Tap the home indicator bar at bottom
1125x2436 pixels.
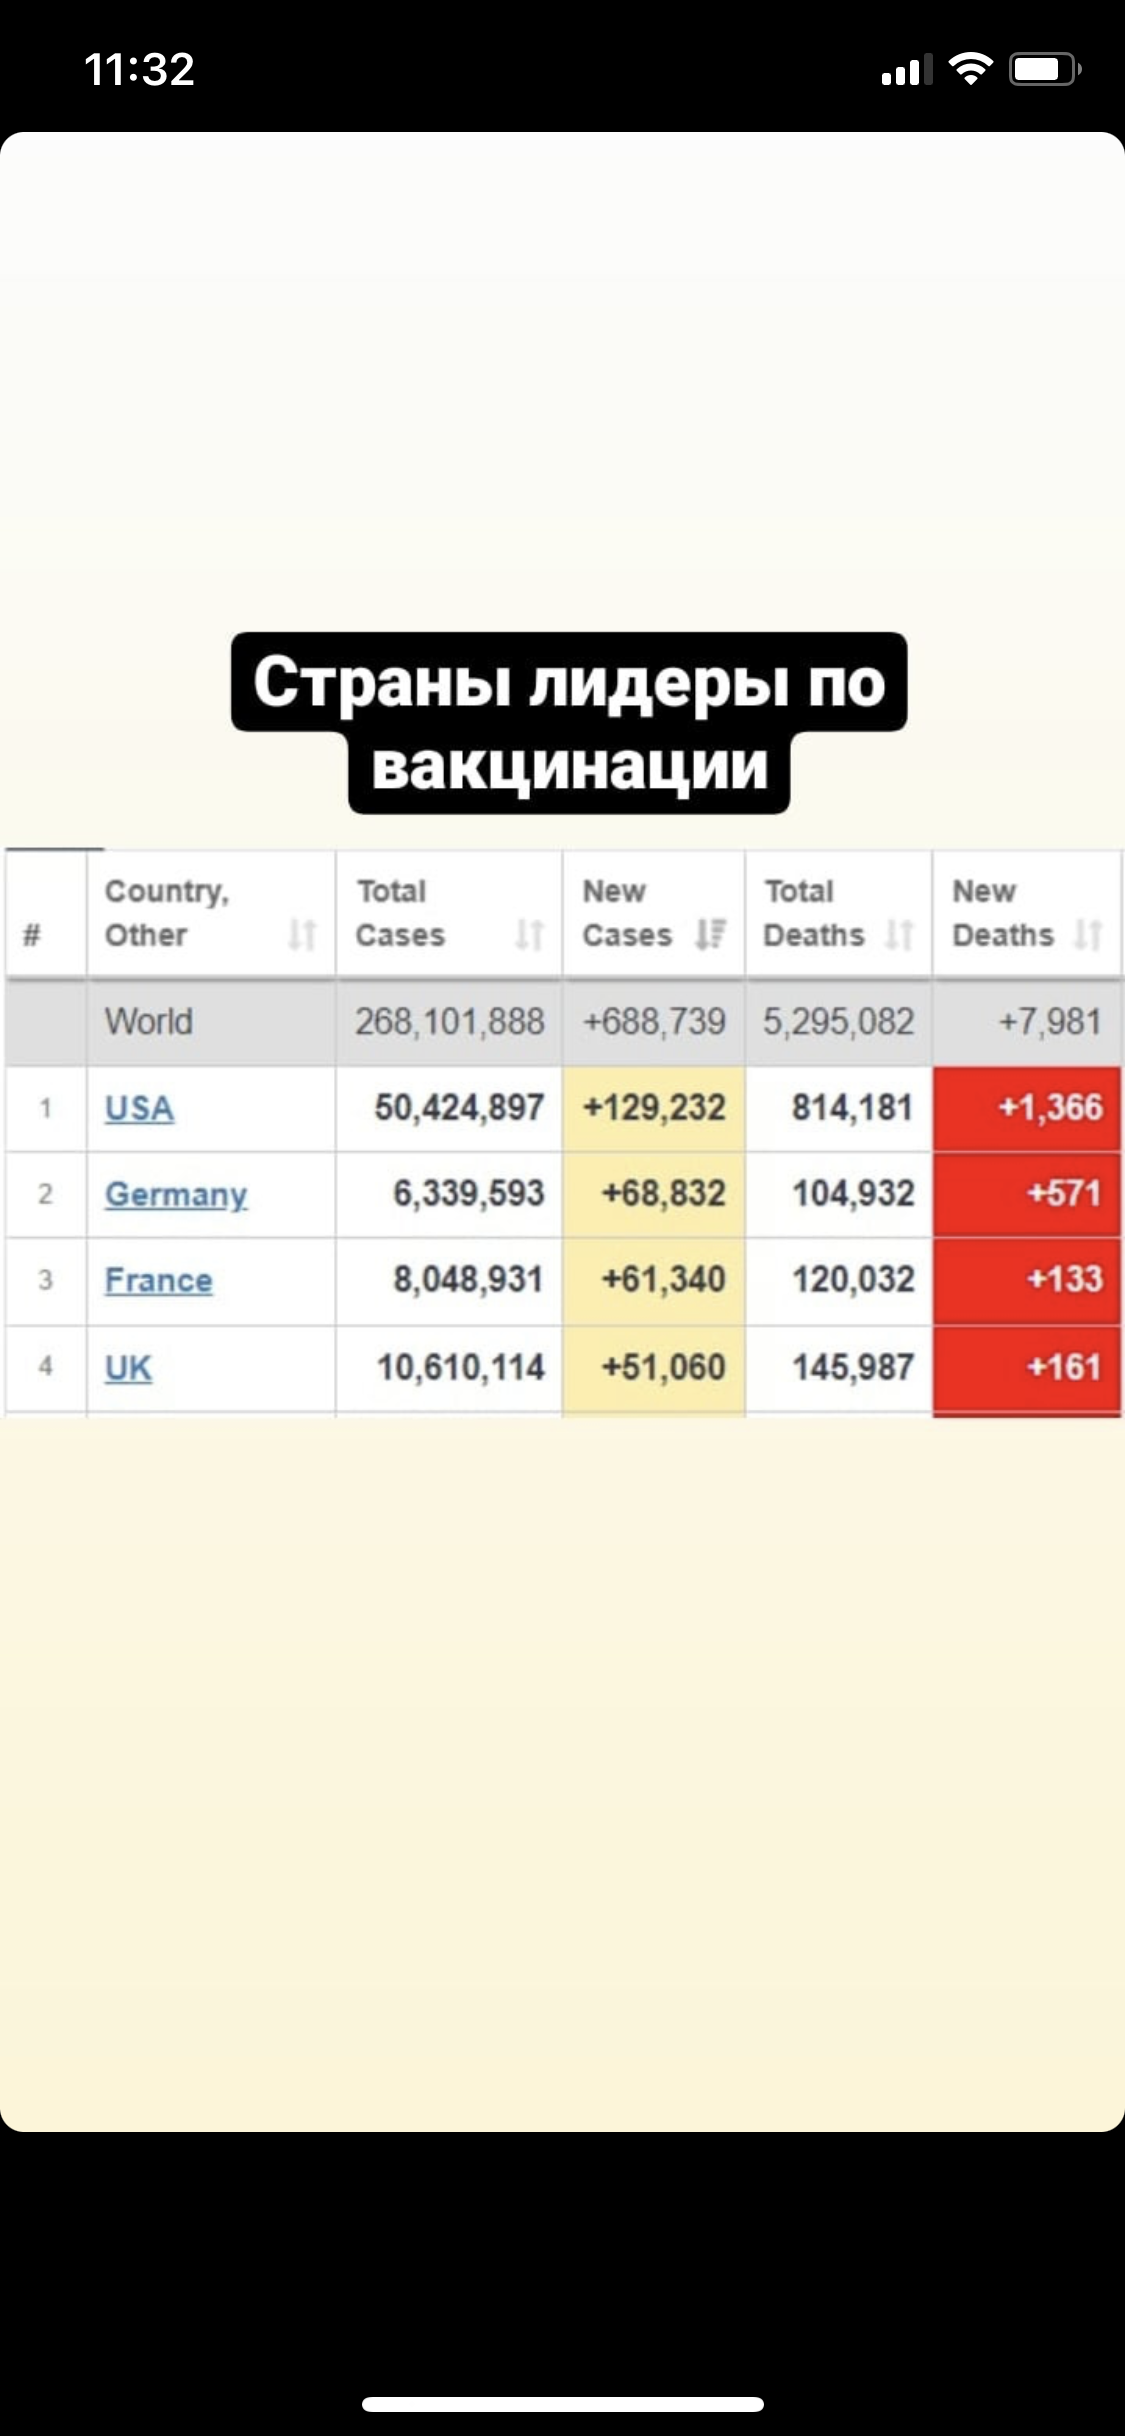[562, 2404]
